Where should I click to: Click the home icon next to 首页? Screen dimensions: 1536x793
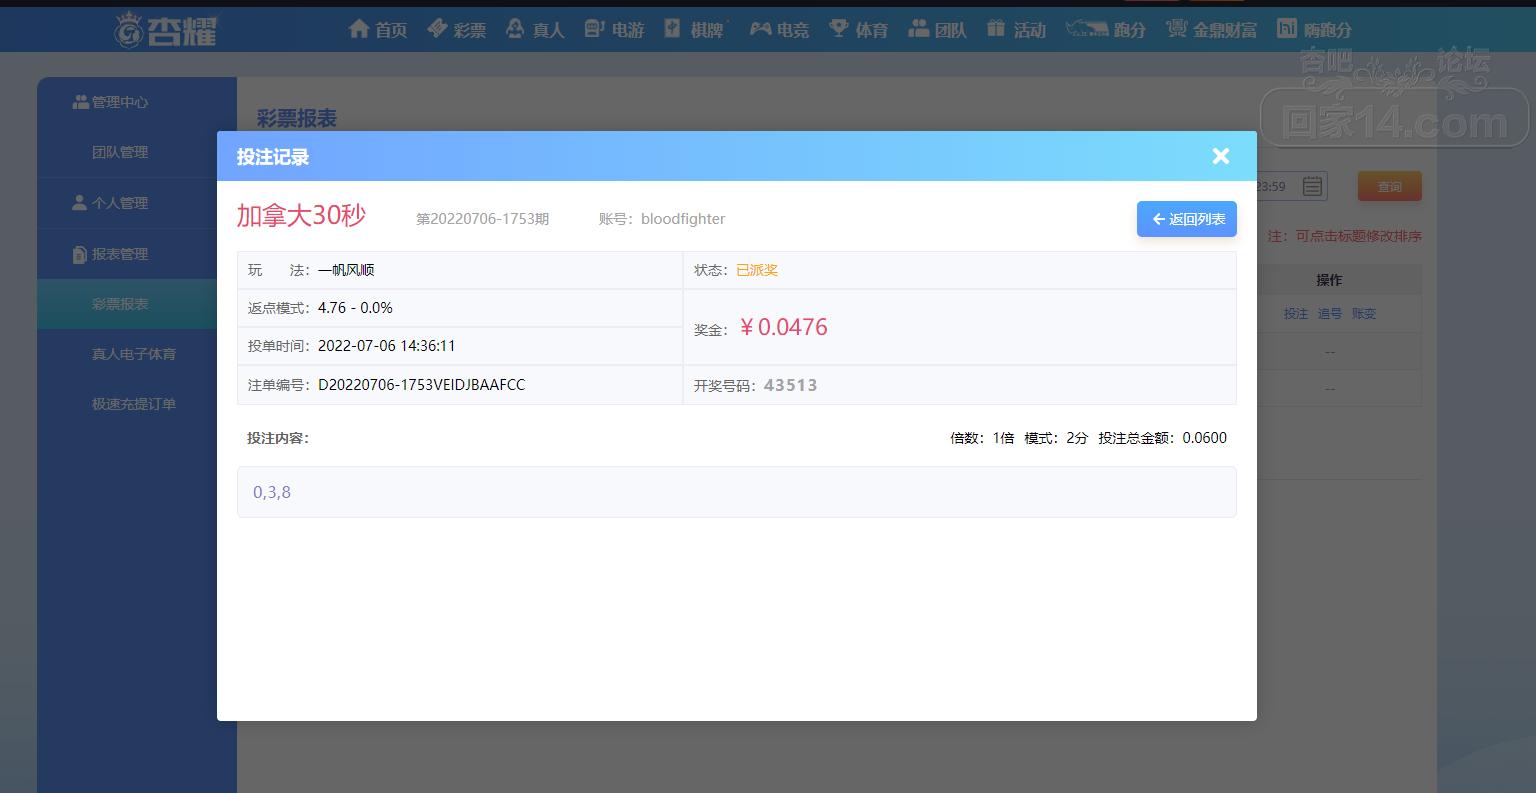(359, 29)
